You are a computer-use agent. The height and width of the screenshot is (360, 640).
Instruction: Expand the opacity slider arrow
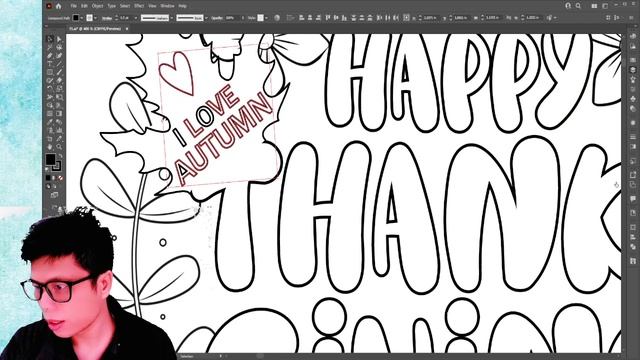coord(243,18)
